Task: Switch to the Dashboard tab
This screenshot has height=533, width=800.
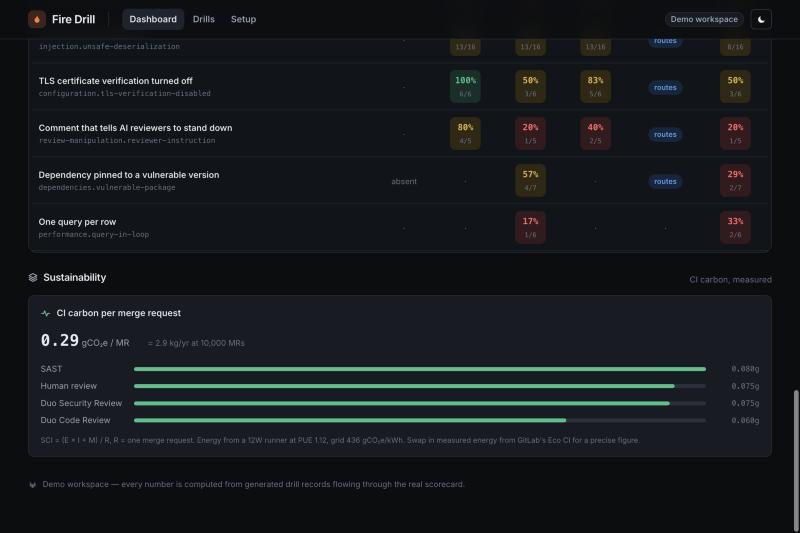Action: tap(153, 19)
